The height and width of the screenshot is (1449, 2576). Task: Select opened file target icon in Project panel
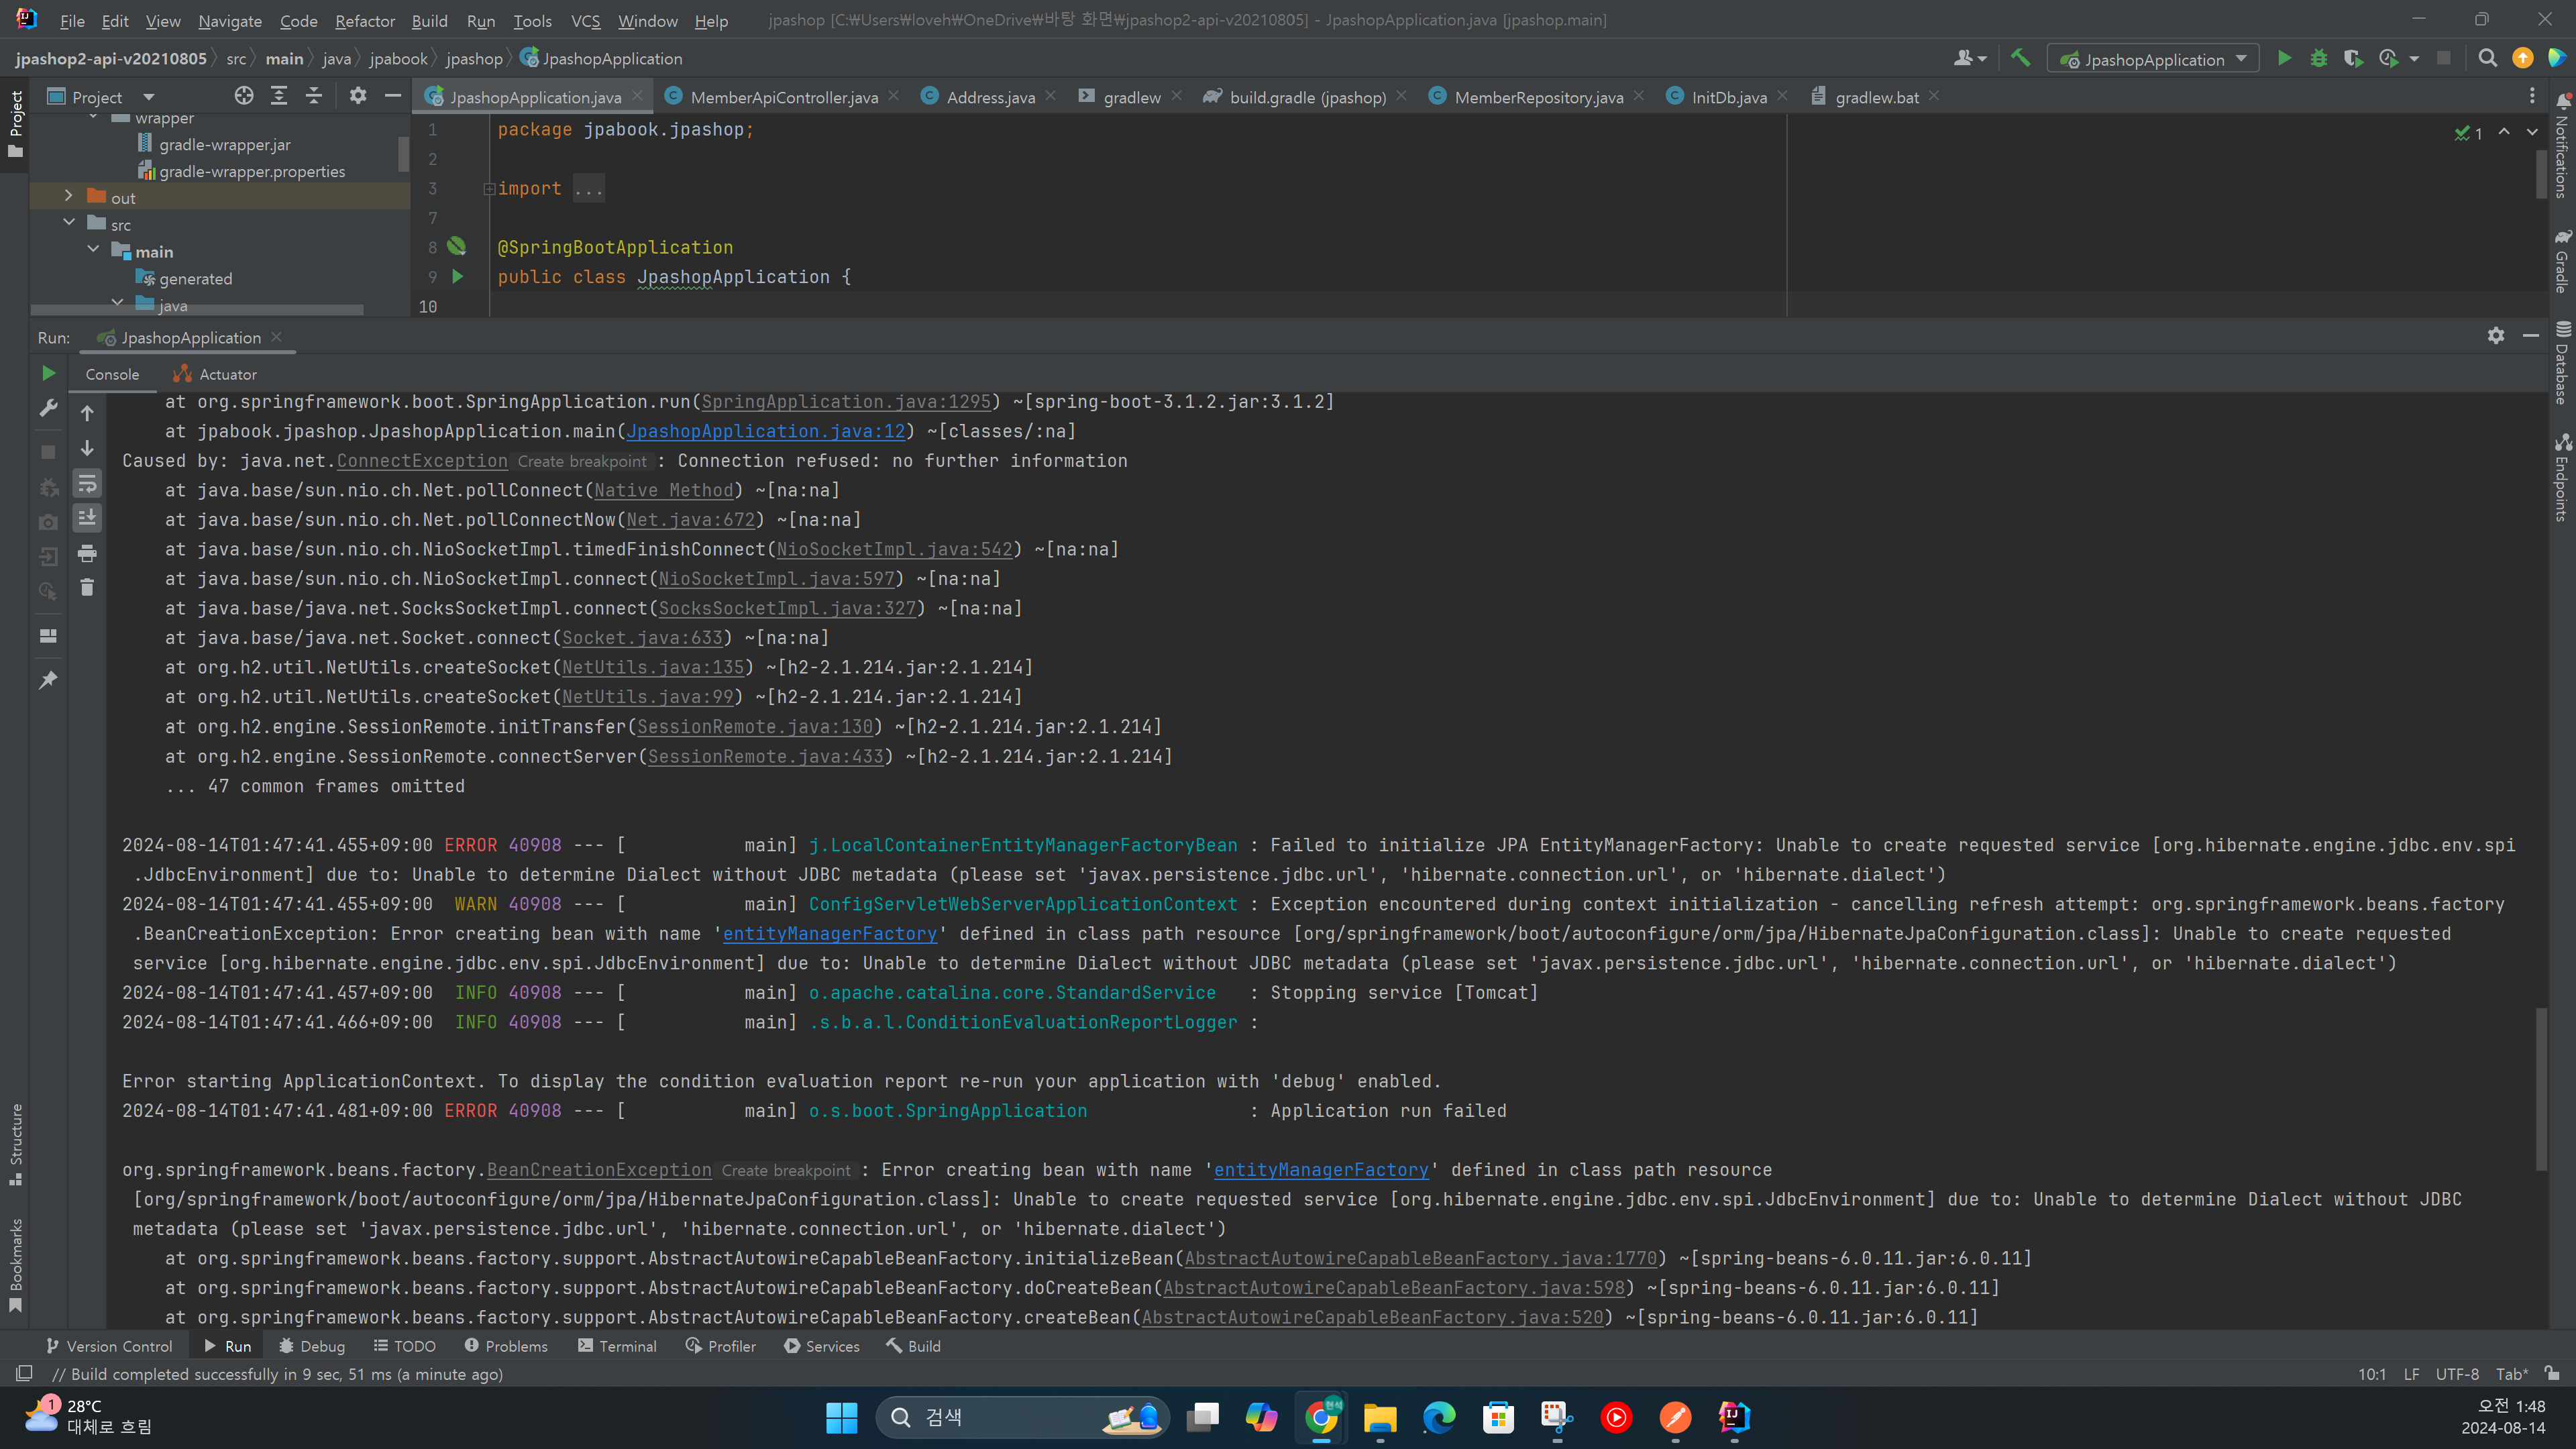(243, 96)
